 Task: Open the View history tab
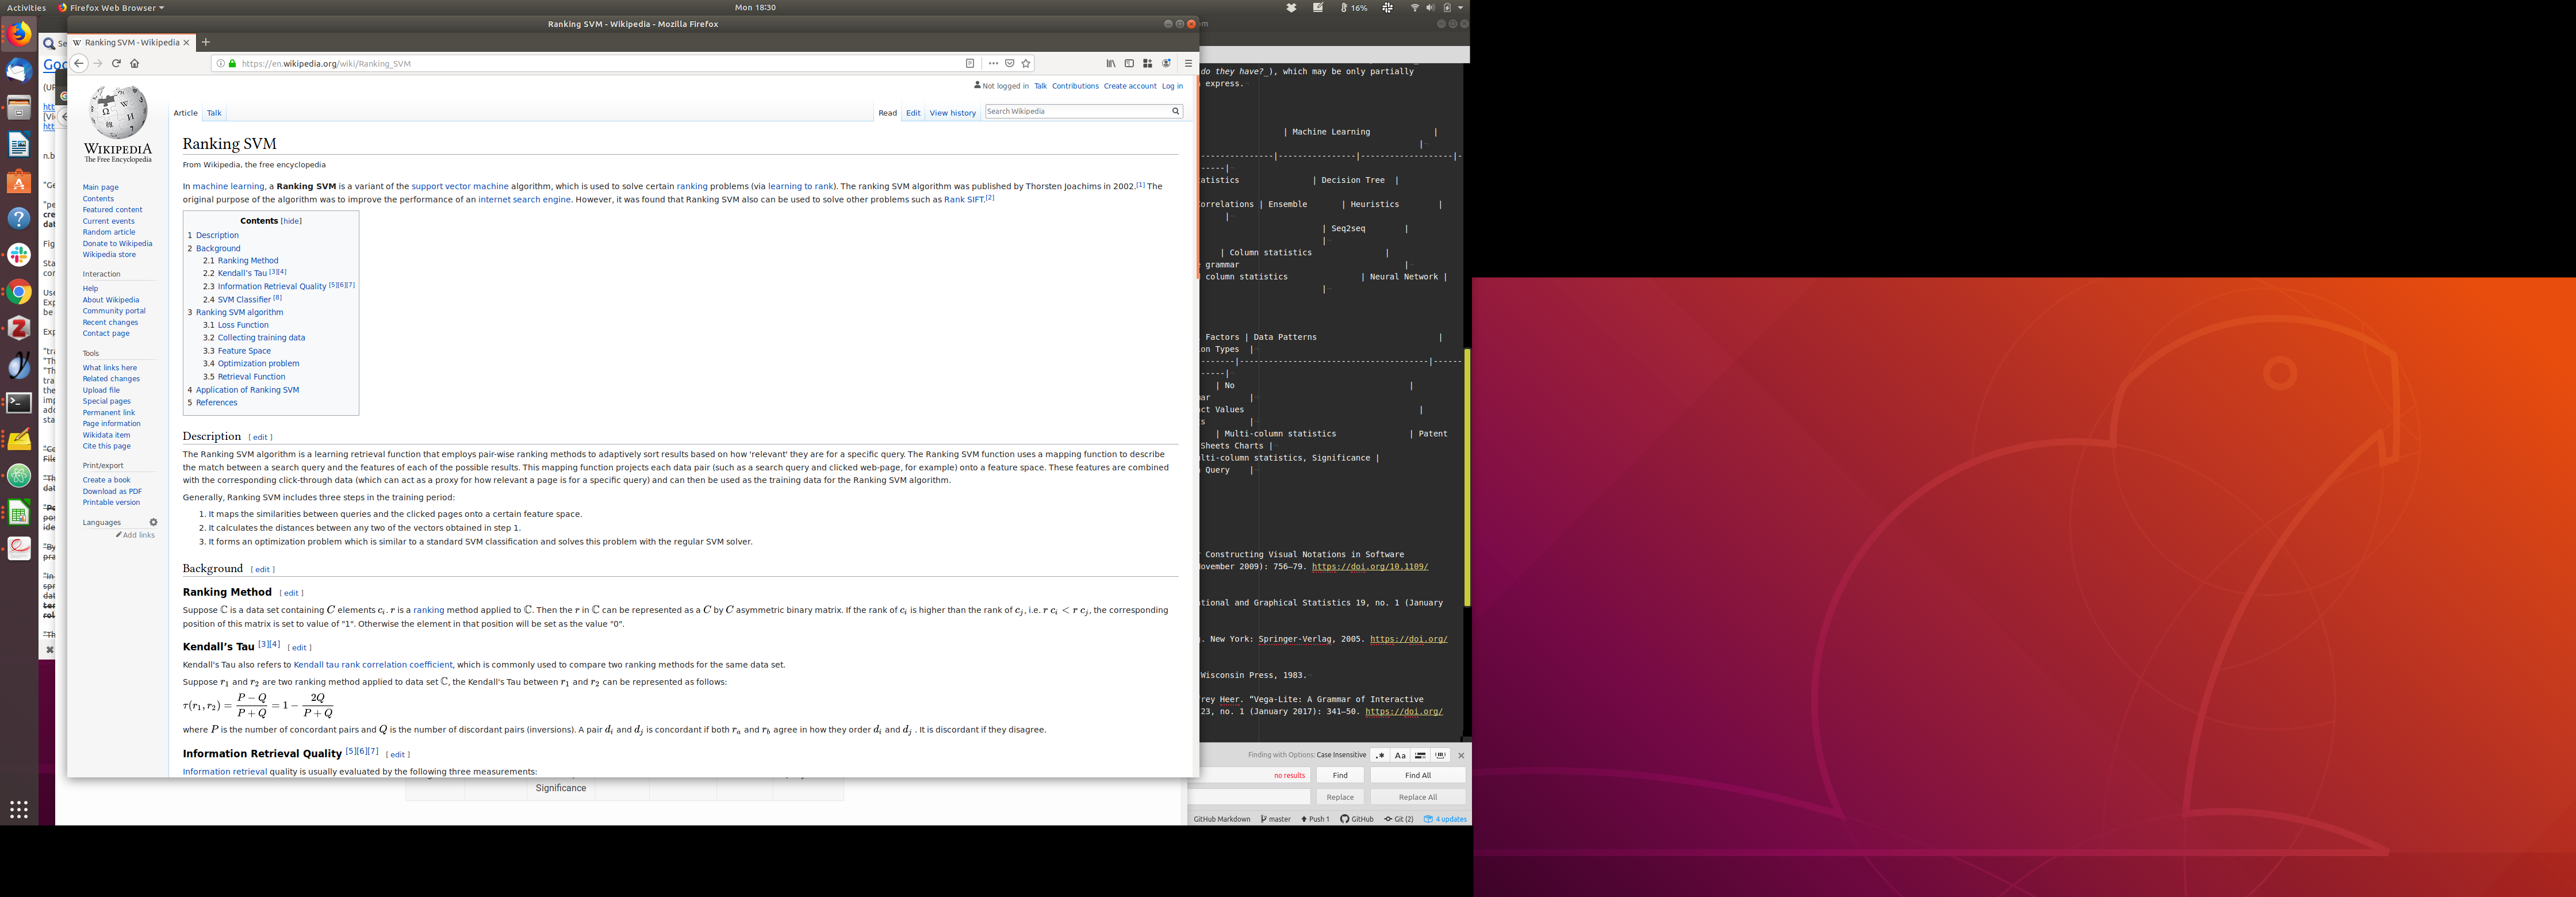[952, 113]
